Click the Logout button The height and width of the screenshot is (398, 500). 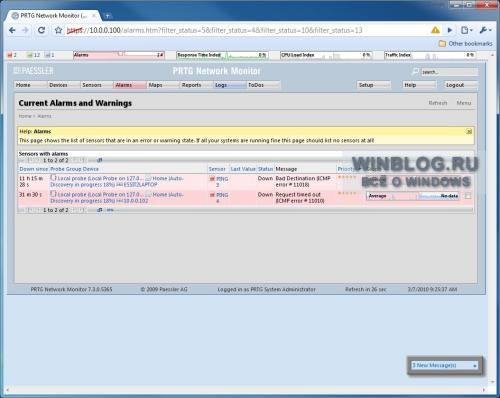pyautogui.click(x=461, y=85)
